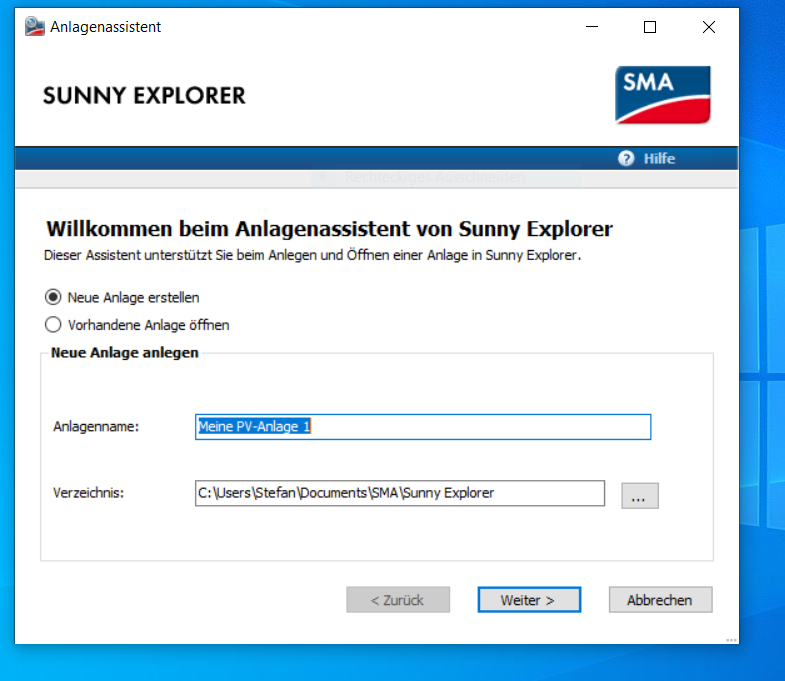Image resolution: width=785 pixels, height=681 pixels.
Task: Click into the Anlagenname text field
Action: (x=423, y=427)
